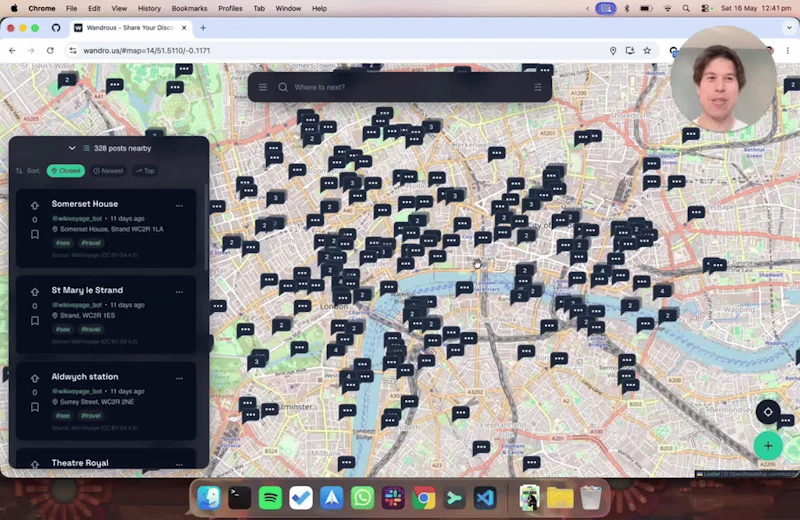Click the location permission icon in address bar
The width and height of the screenshot is (800, 520).
point(613,51)
